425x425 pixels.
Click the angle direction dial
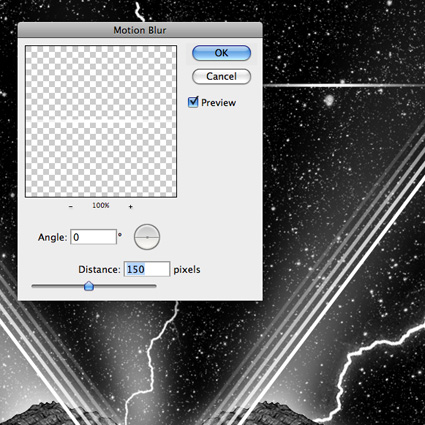[x=147, y=237]
